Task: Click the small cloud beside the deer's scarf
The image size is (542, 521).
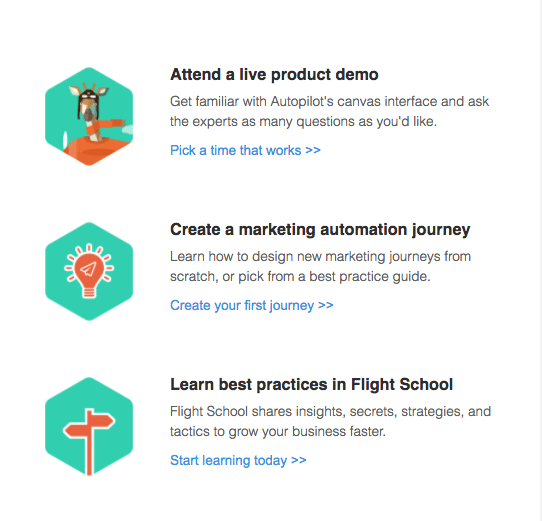Action: coord(128,129)
